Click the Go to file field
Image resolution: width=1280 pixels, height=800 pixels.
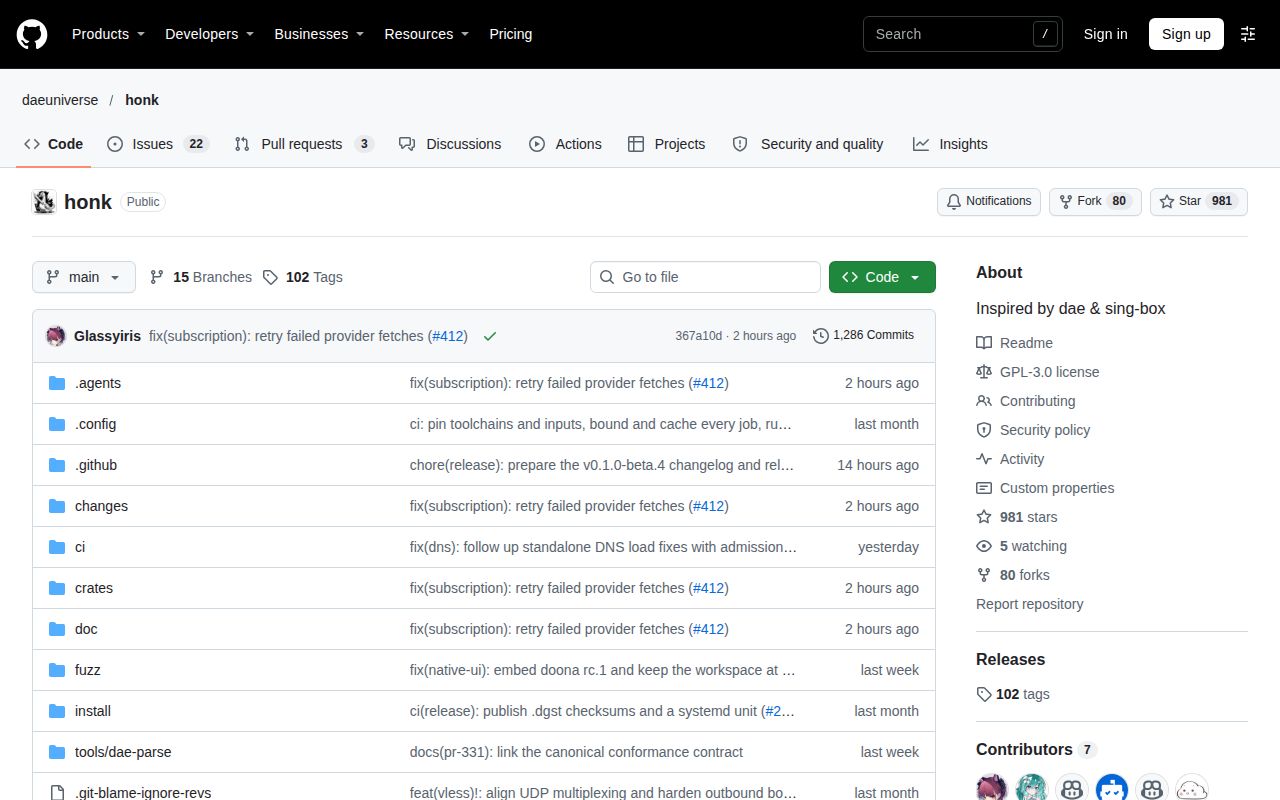pyautogui.click(x=705, y=277)
